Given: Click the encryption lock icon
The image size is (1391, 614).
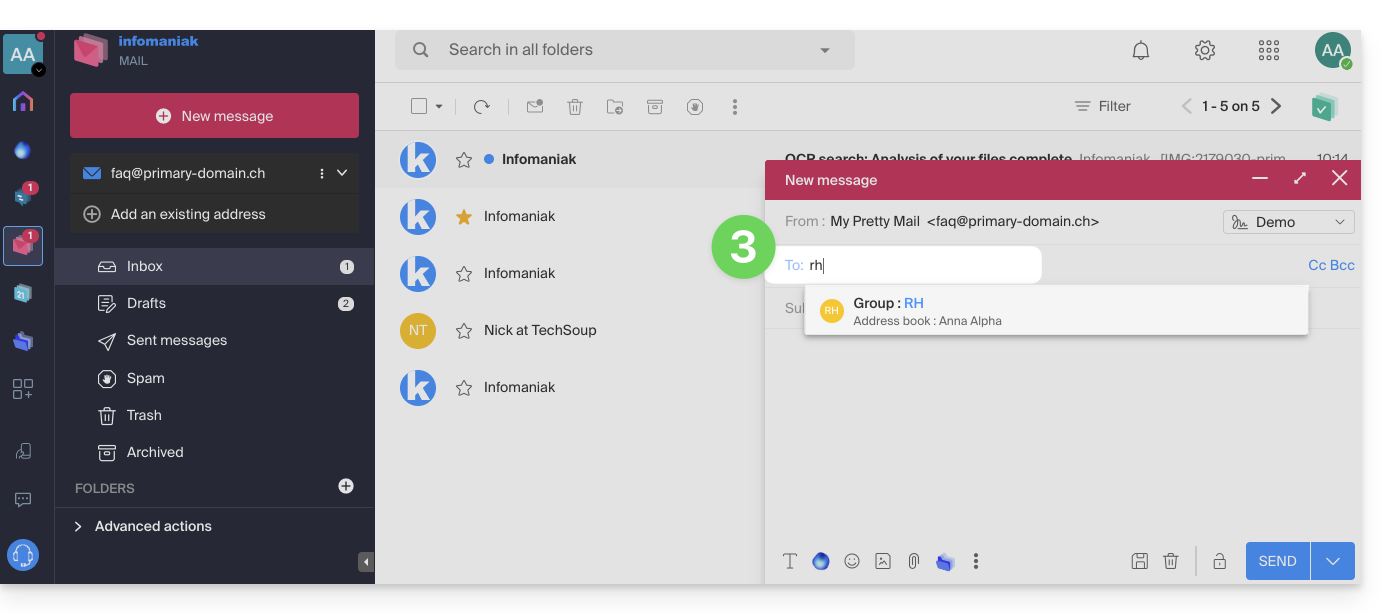Looking at the screenshot, I should 1220,561.
